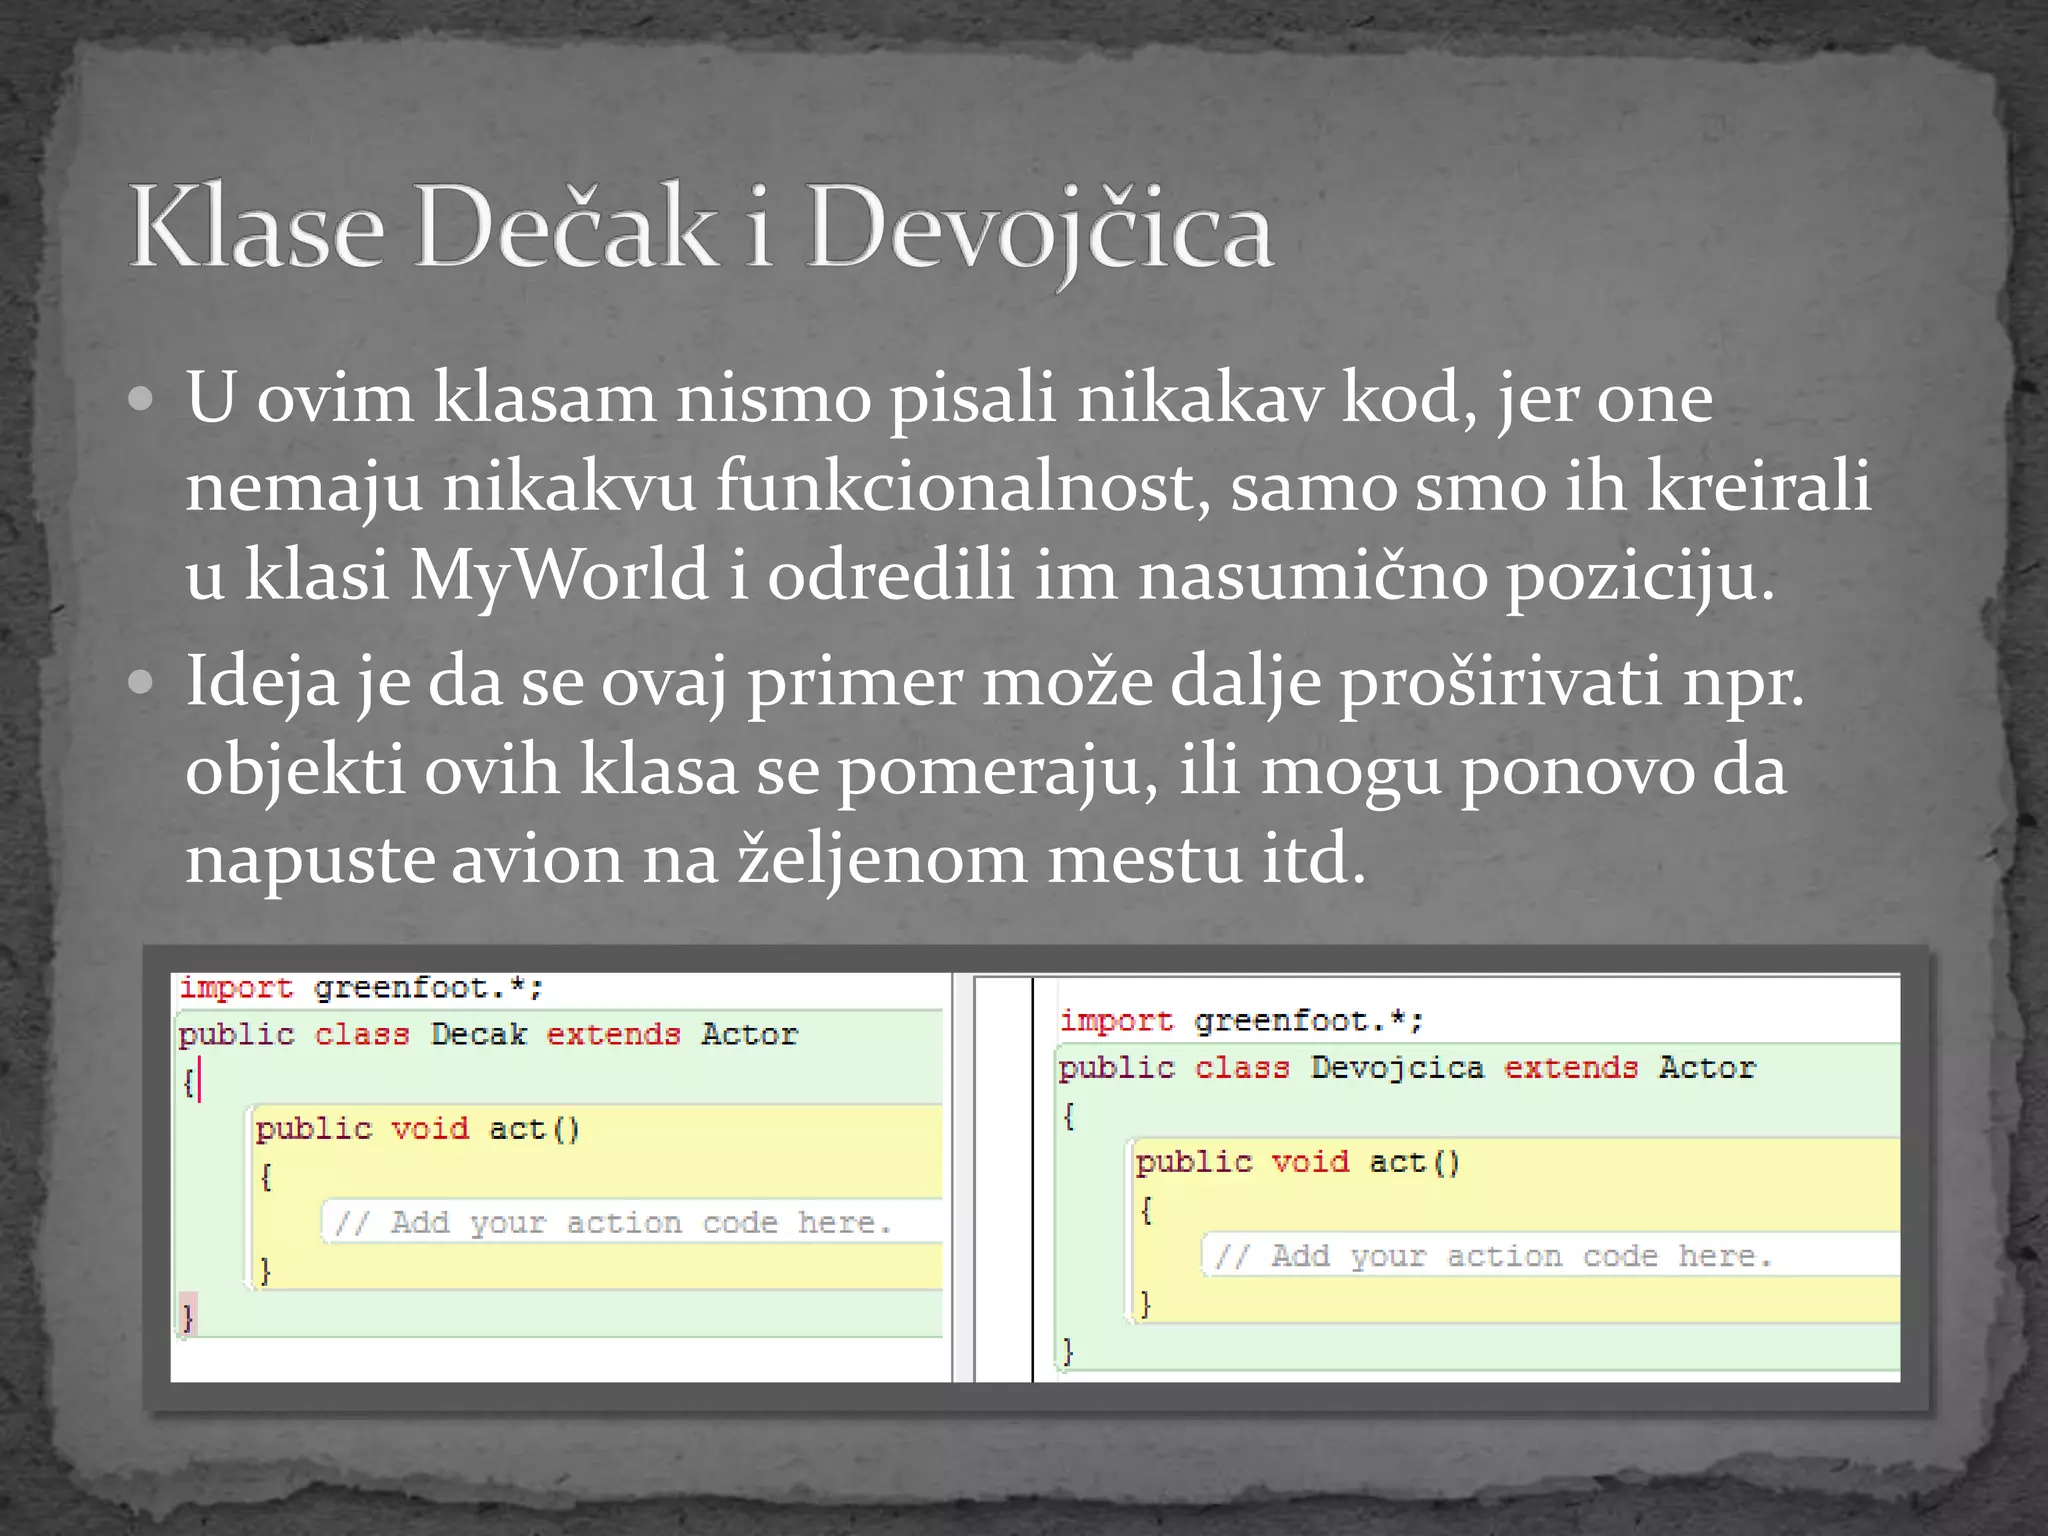Viewport: 2048px width, 1536px height.
Task: Click the comment line in Decak's act method
Action: tap(613, 1223)
